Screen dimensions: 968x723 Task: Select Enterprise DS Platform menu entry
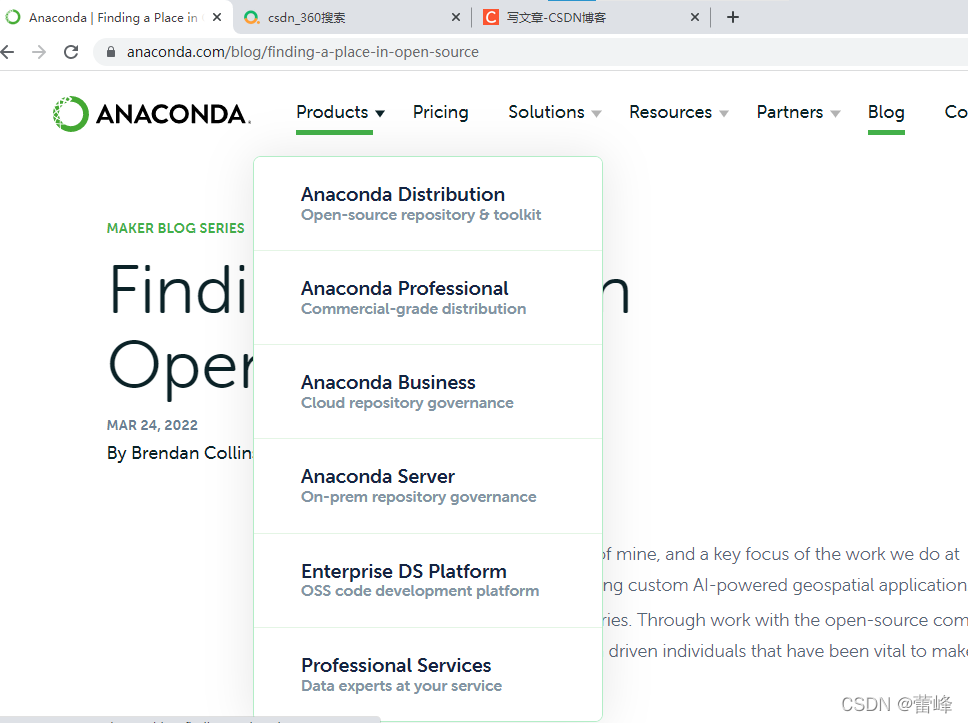[428, 580]
